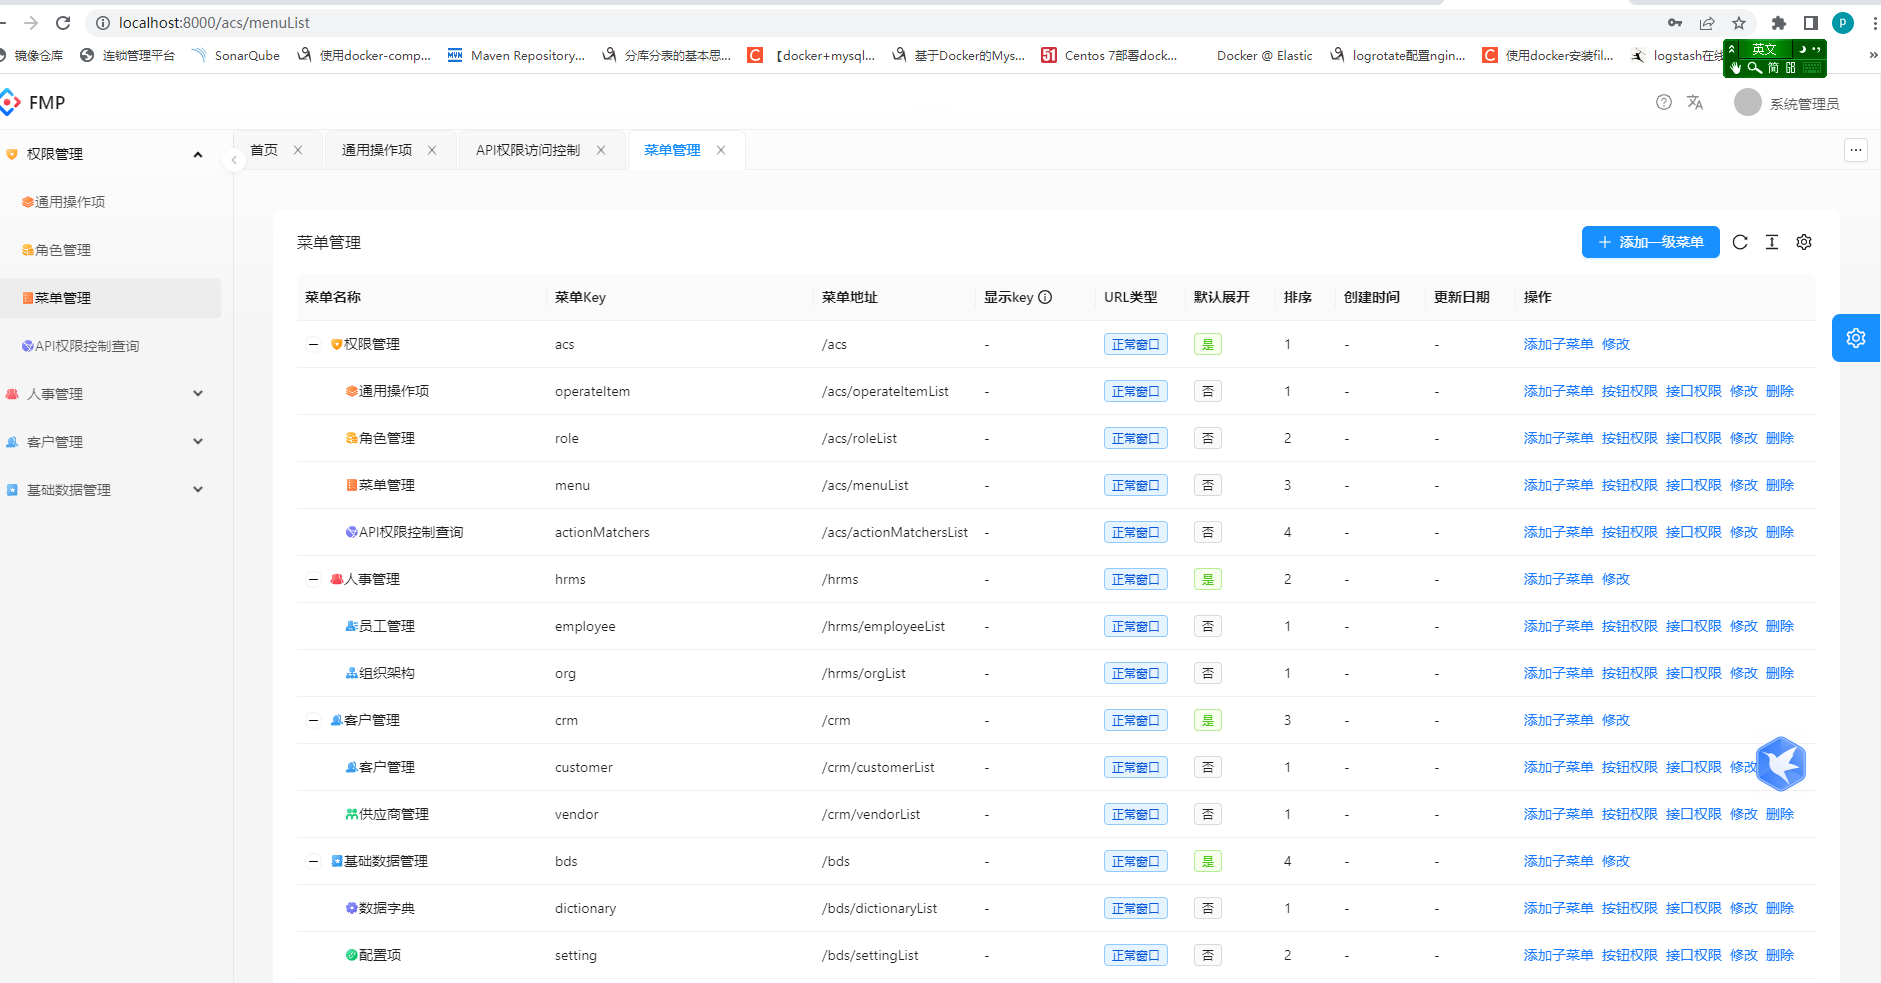Click 修改 in the 数据字典 row
This screenshot has width=1881, height=983.
1744,908
